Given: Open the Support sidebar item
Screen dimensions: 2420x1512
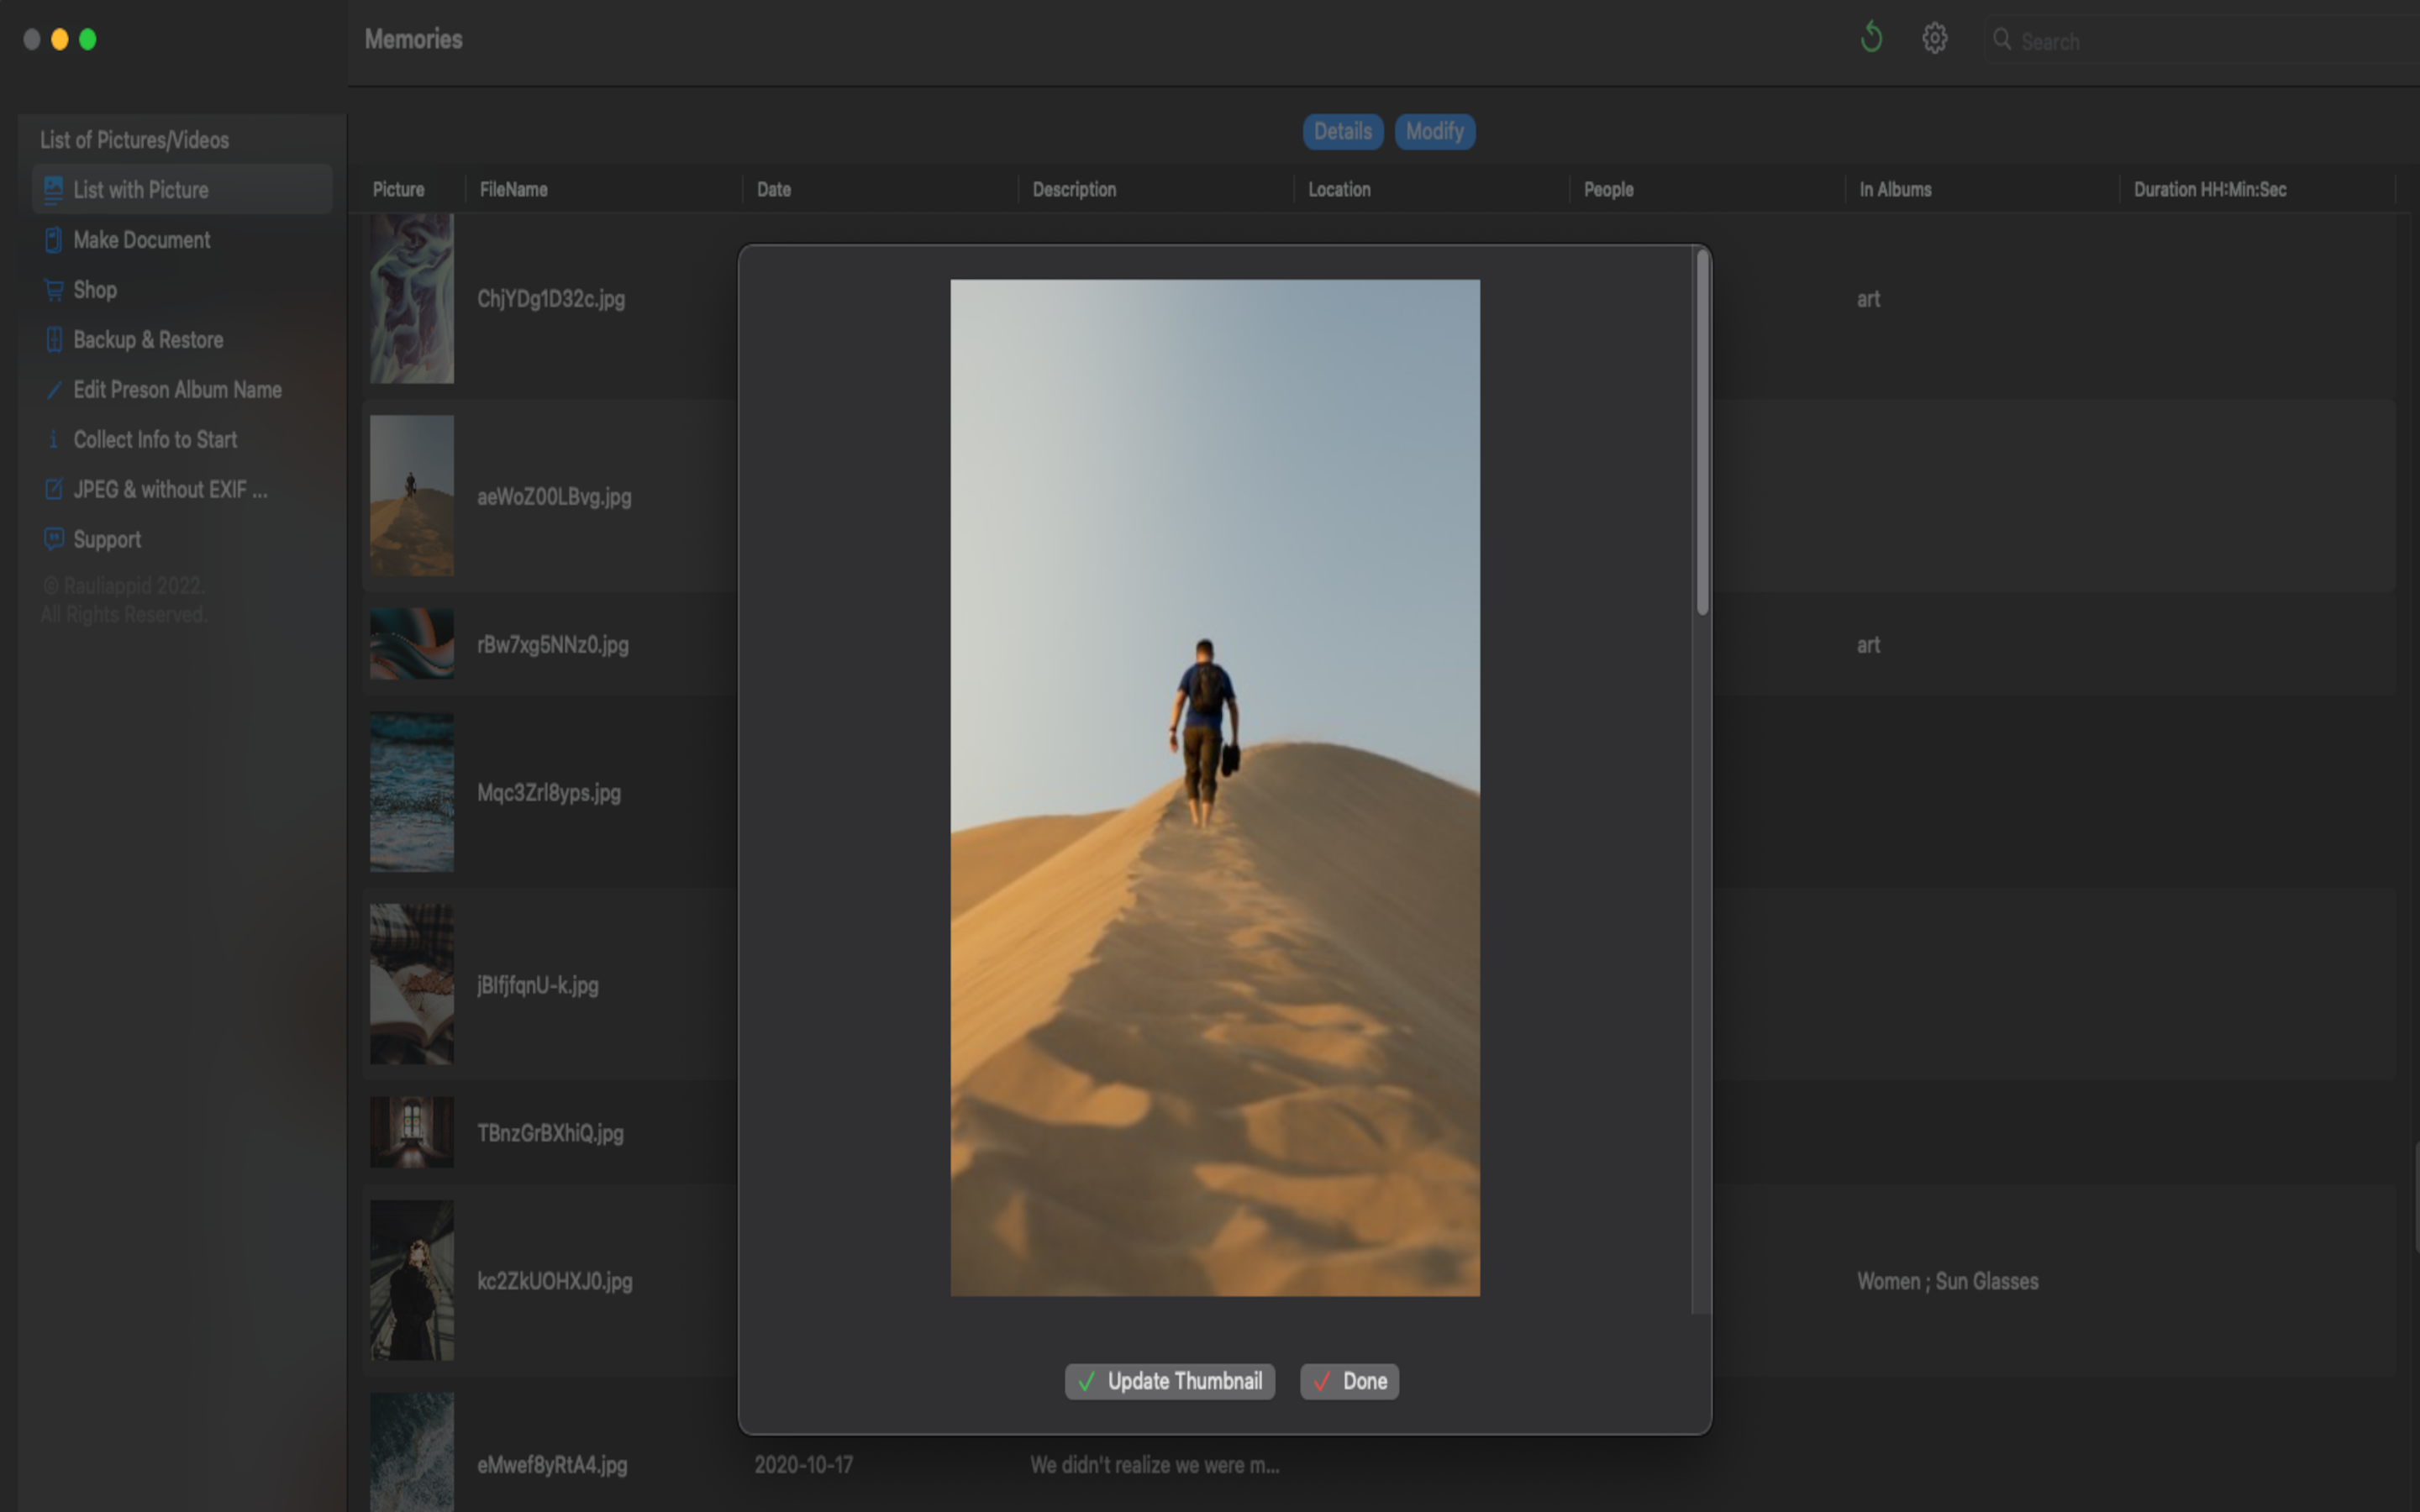Looking at the screenshot, I should 182,540.
